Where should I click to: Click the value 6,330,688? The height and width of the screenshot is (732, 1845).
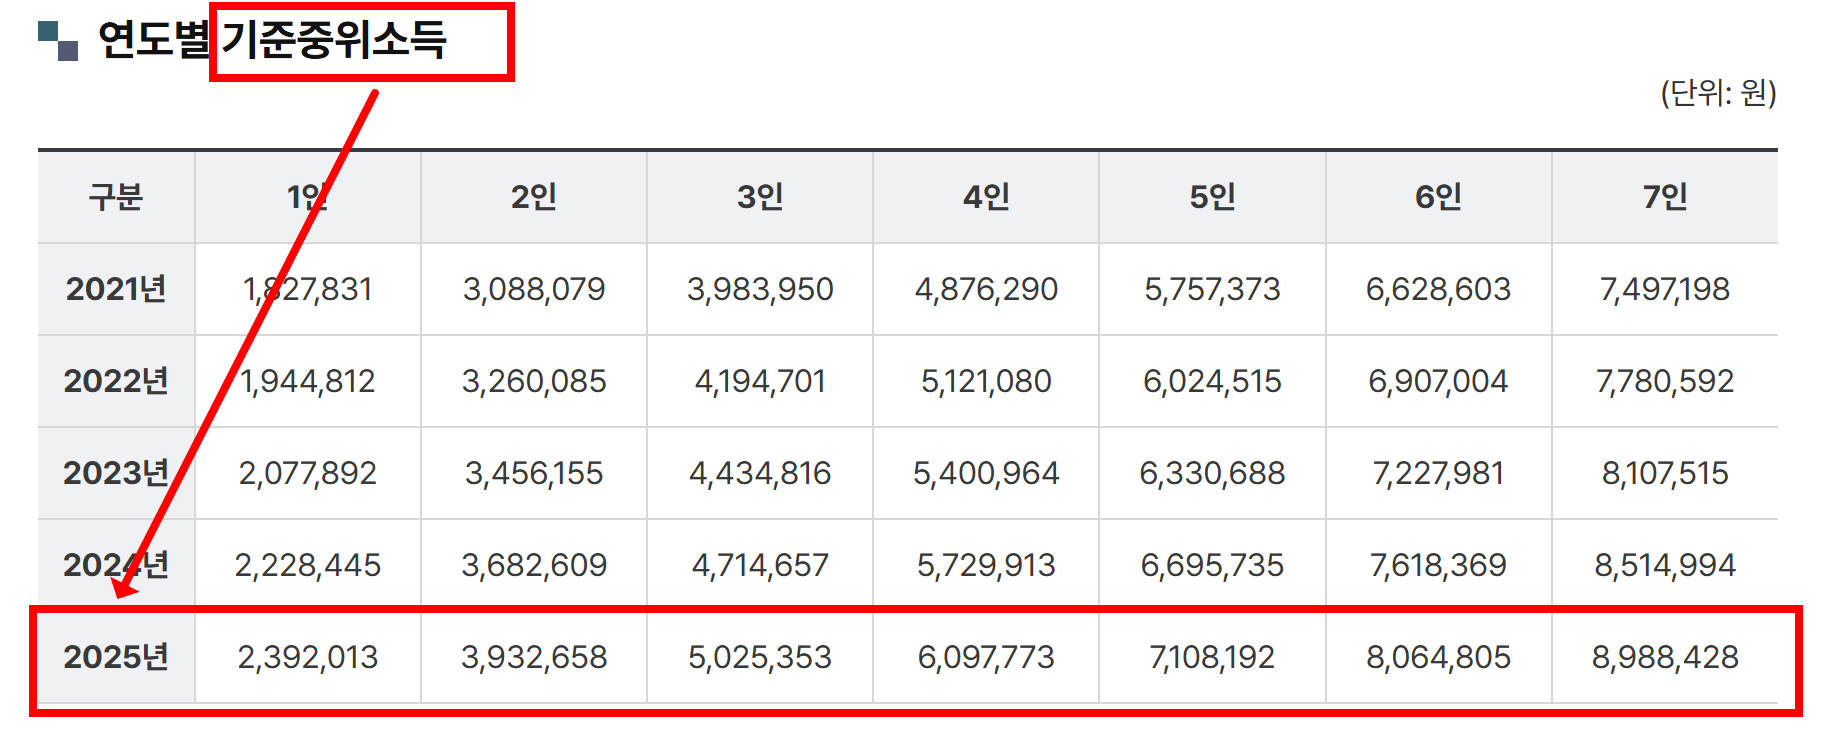coord(1212,473)
